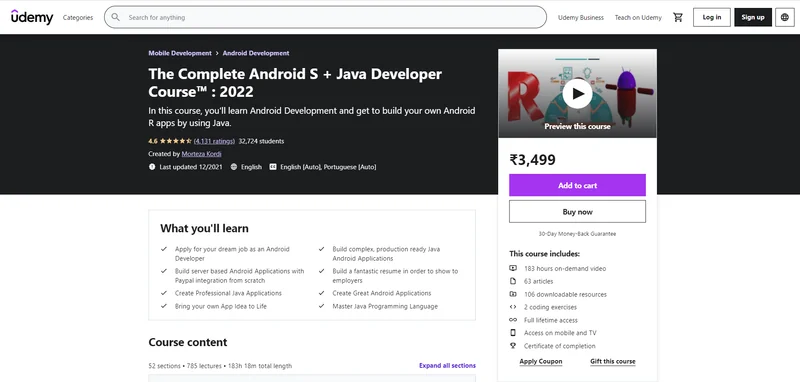Click the 32,724 students text

coord(261,141)
